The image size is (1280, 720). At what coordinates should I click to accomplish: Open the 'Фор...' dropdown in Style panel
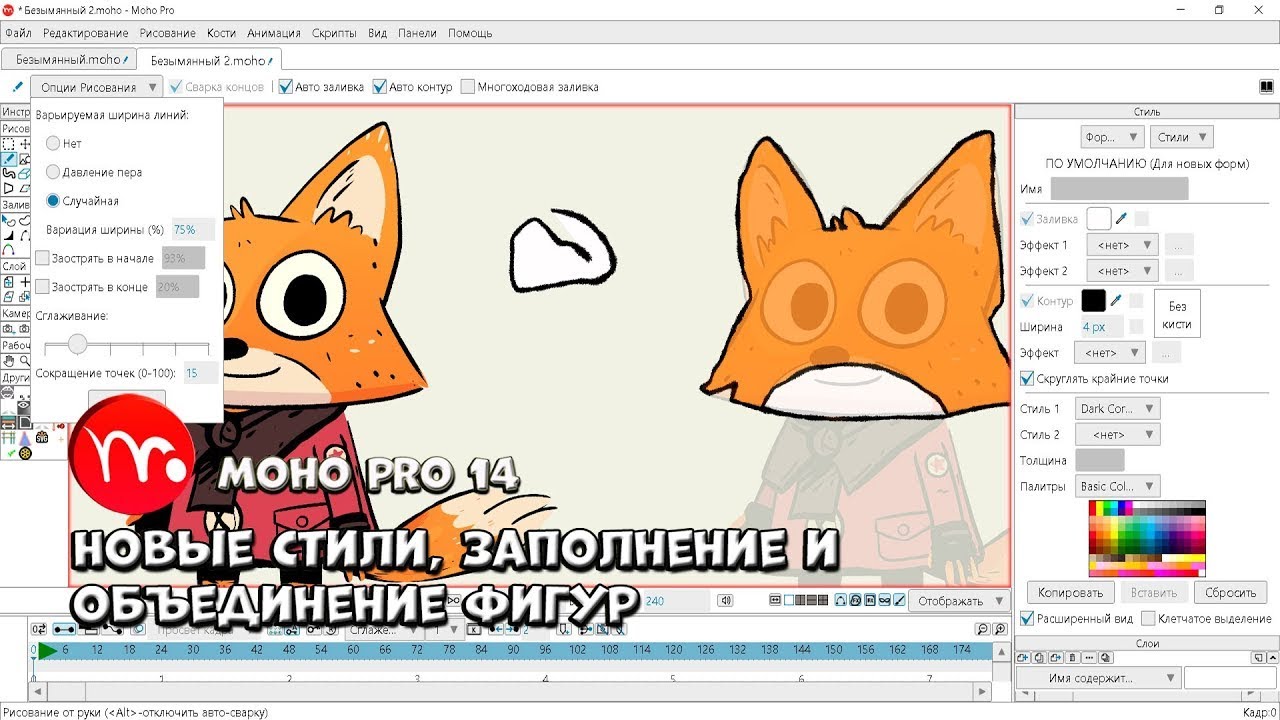[x=1112, y=137]
